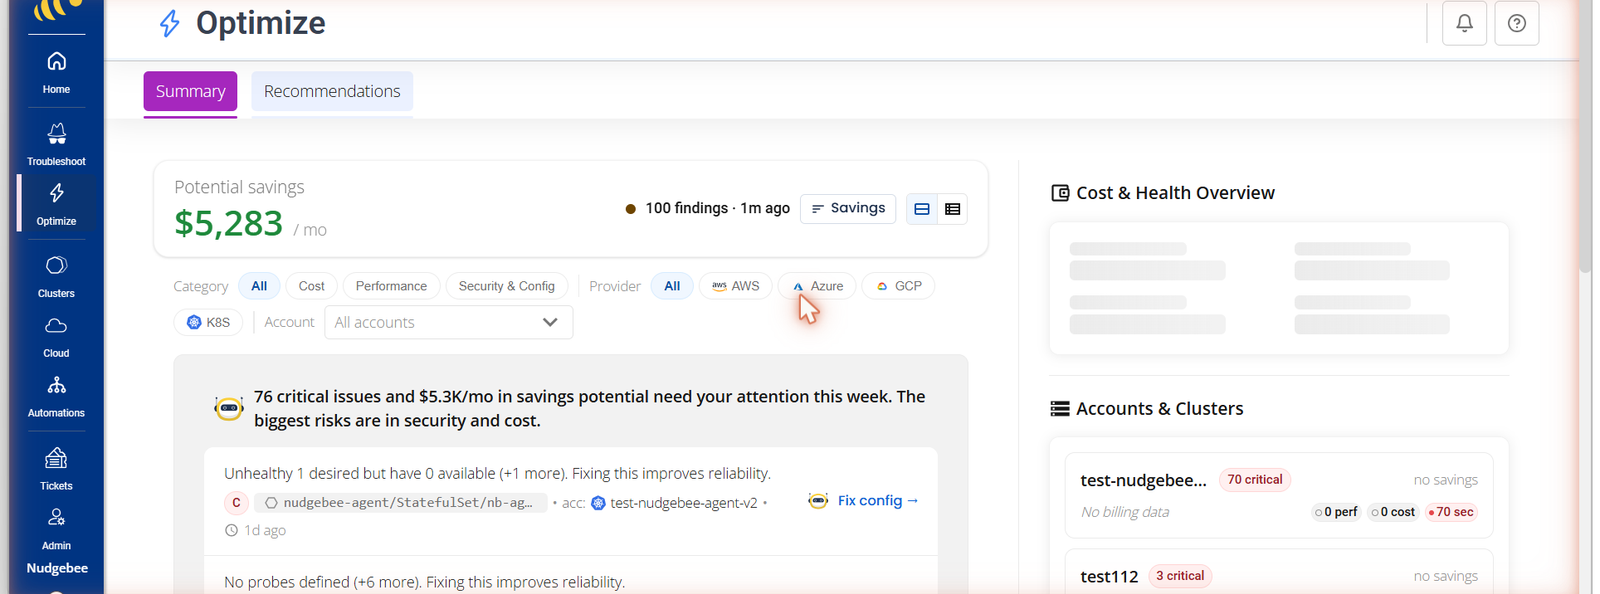1600x594 pixels.
Task: Open the test-nudgebee account card
Action: pos(1279,495)
